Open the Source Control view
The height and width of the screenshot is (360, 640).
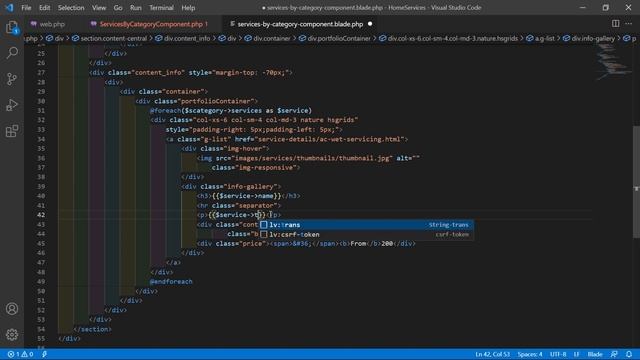[12, 79]
